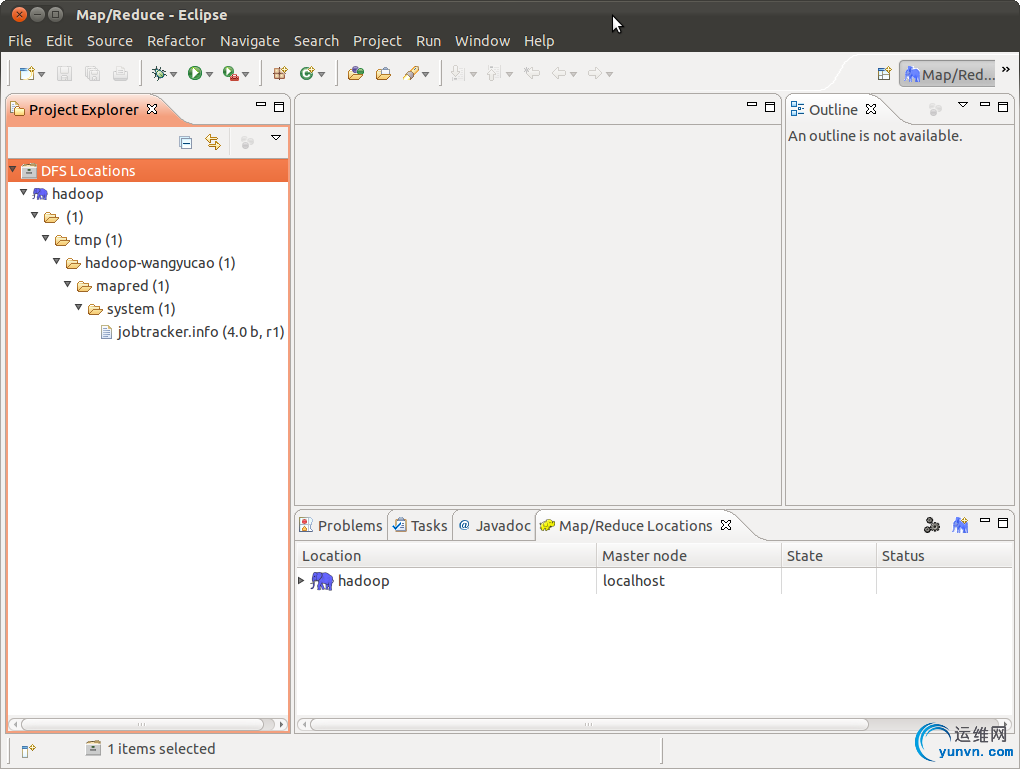Select the root folder (1) item
This screenshot has height=769, width=1020.
coord(64,217)
